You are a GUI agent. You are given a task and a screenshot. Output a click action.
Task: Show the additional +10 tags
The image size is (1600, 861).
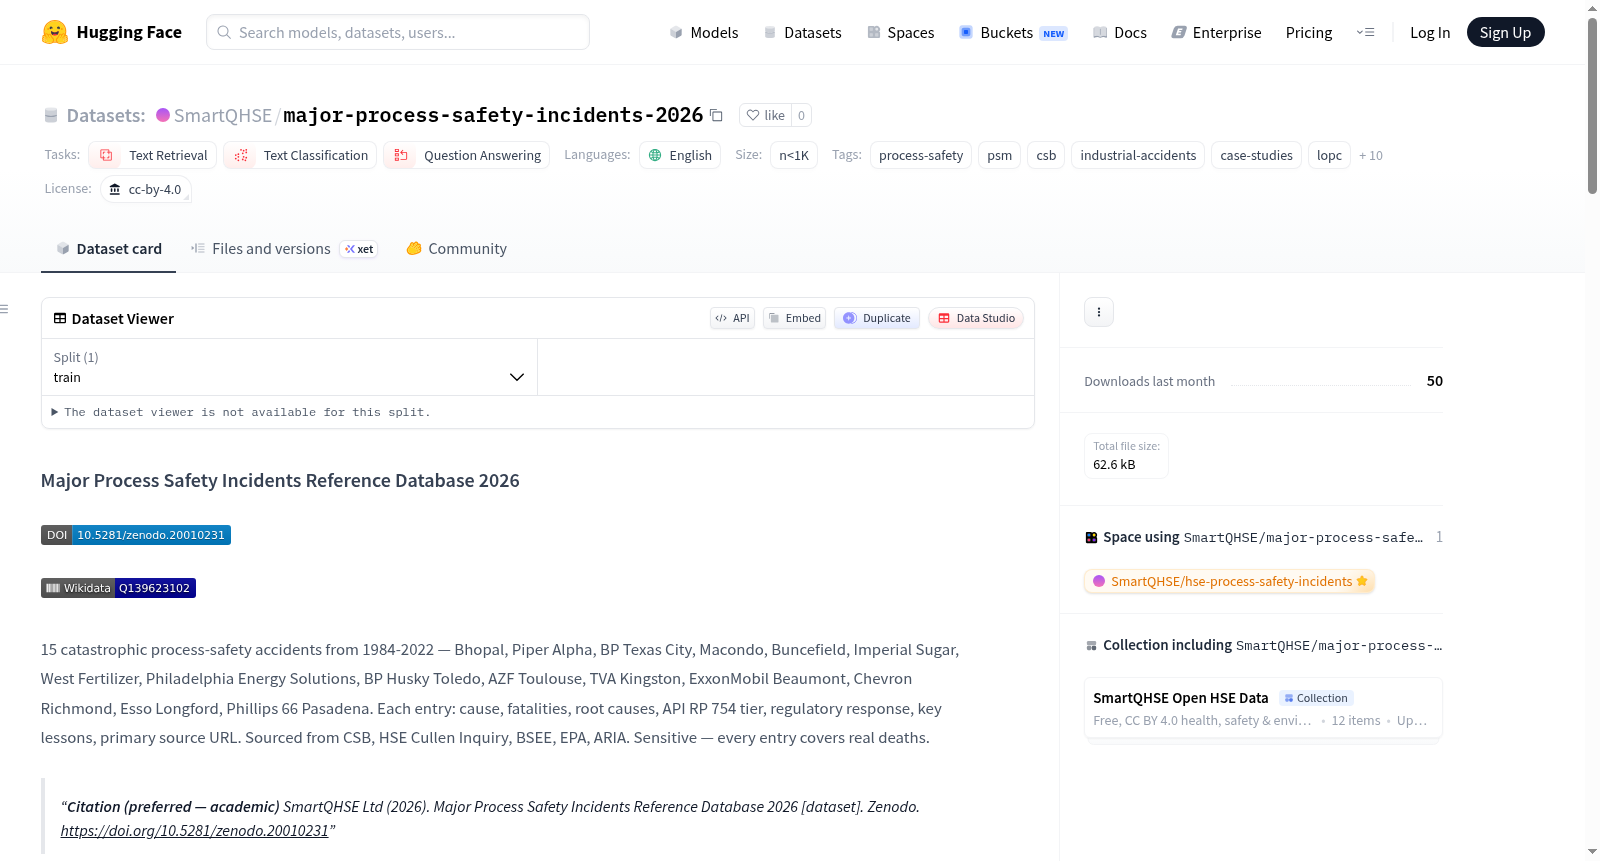coord(1371,155)
